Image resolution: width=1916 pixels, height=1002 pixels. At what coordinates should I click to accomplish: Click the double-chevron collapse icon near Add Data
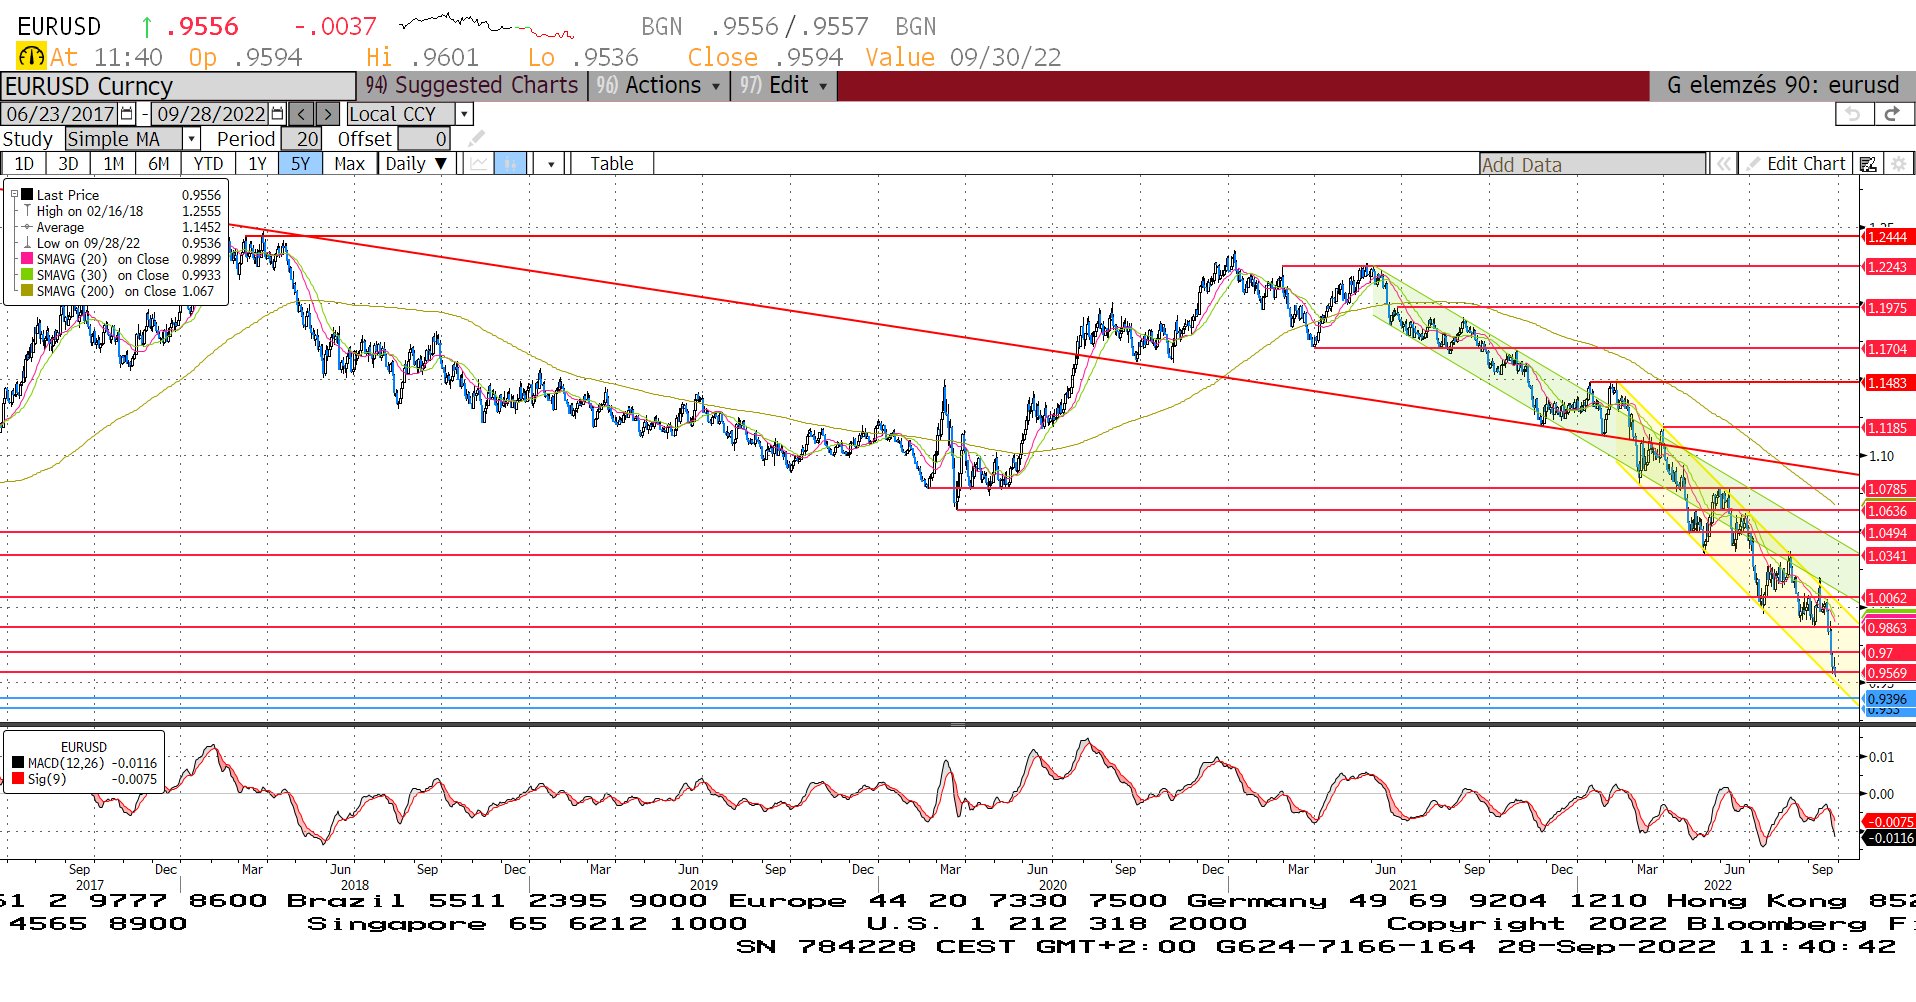1724,164
